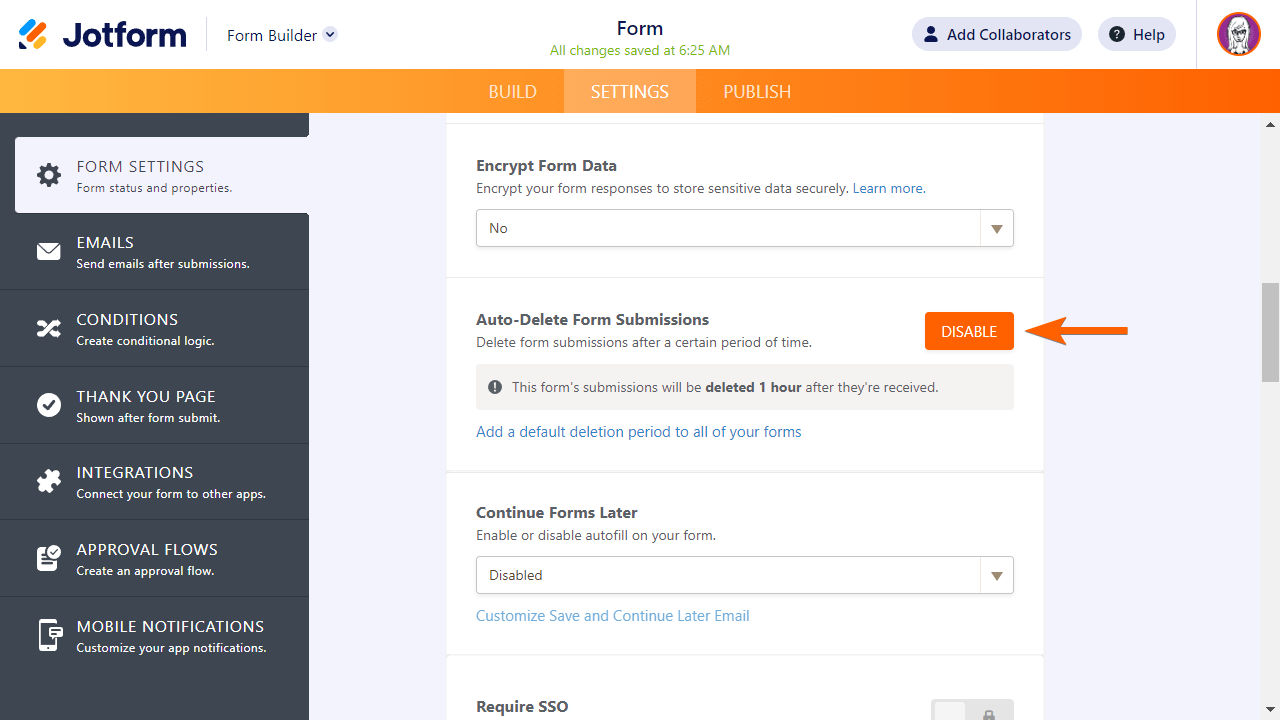The image size is (1280, 720).
Task: Go to the PUBLISH tab
Action: pyautogui.click(x=757, y=92)
